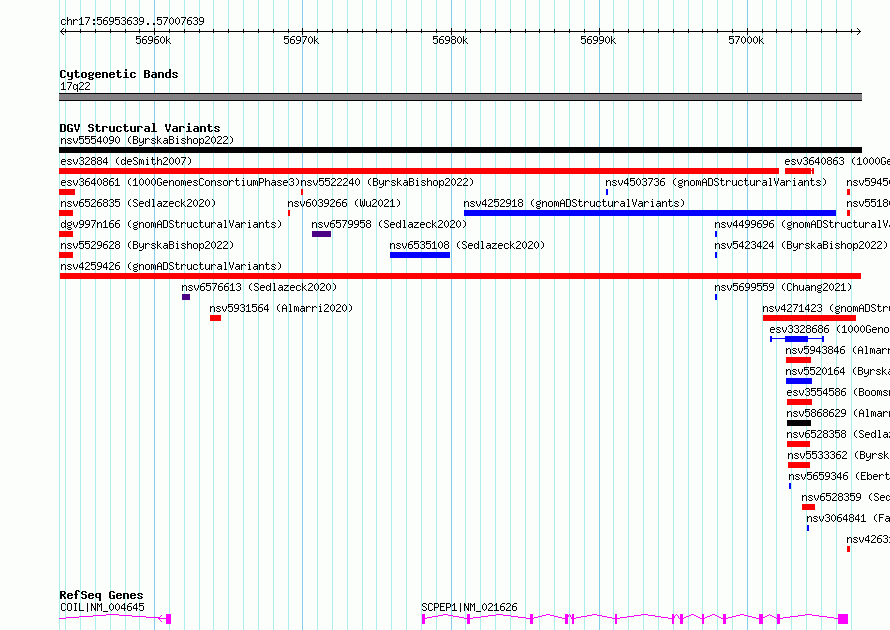The width and height of the screenshot is (890, 630).
Task: Click nsv5943846 variant label
Action: tap(837, 350)
